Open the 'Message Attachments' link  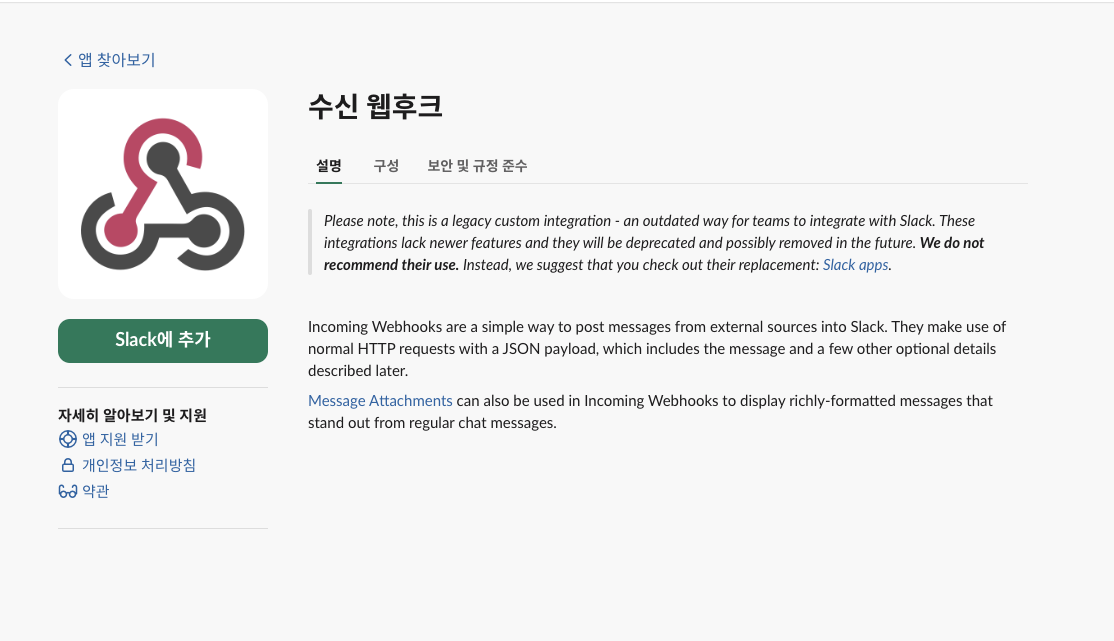point(380,401)
